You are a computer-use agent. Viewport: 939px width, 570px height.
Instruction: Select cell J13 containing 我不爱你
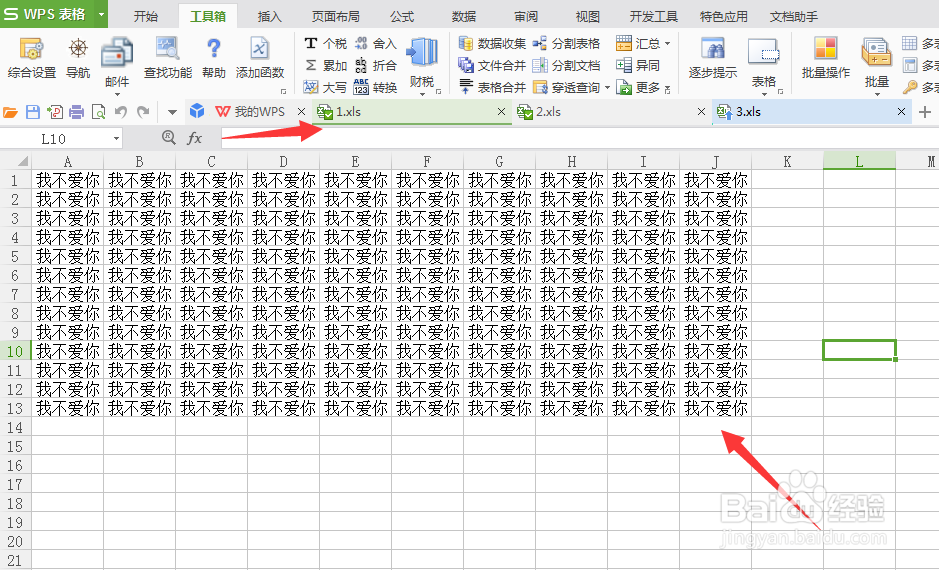tap(716, 408)
